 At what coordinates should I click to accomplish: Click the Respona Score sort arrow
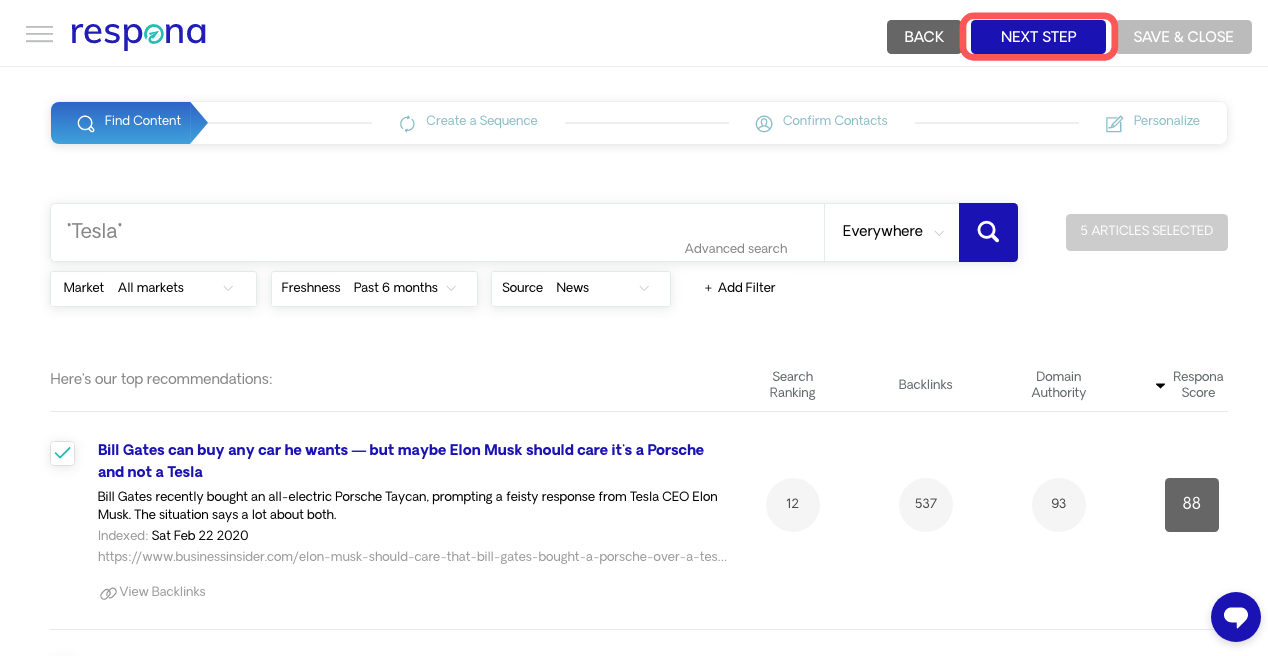point(1160,385)
